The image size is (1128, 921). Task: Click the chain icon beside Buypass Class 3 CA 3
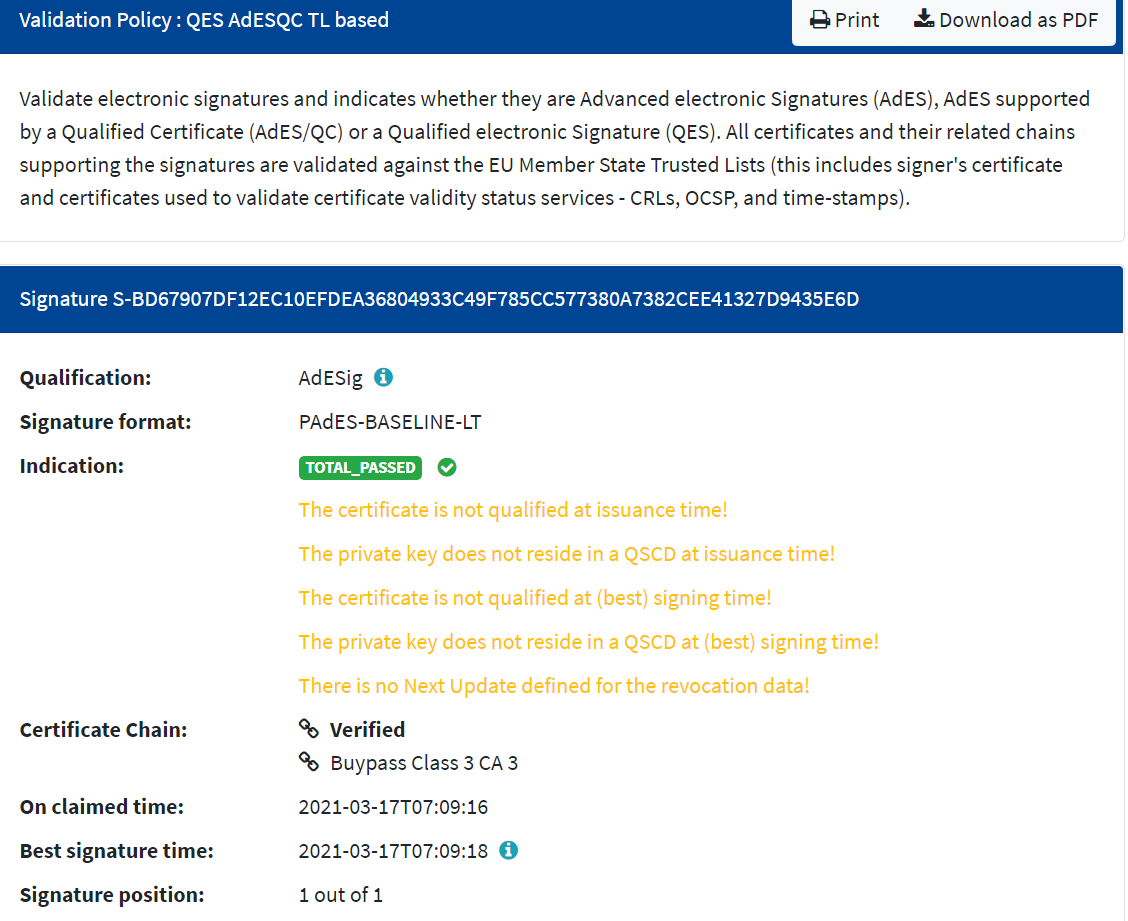click(309, 762)
